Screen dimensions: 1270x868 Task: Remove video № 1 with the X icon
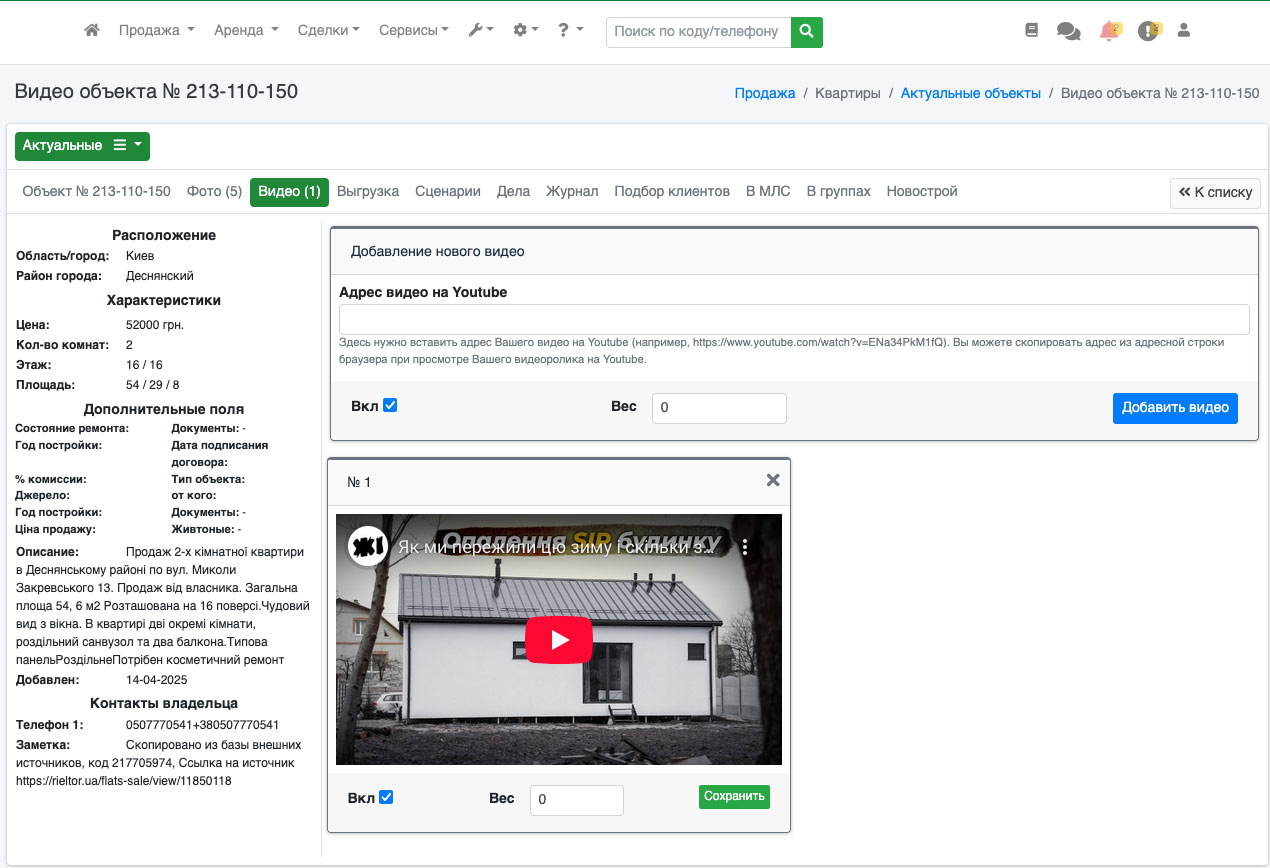tap(772, 480)
